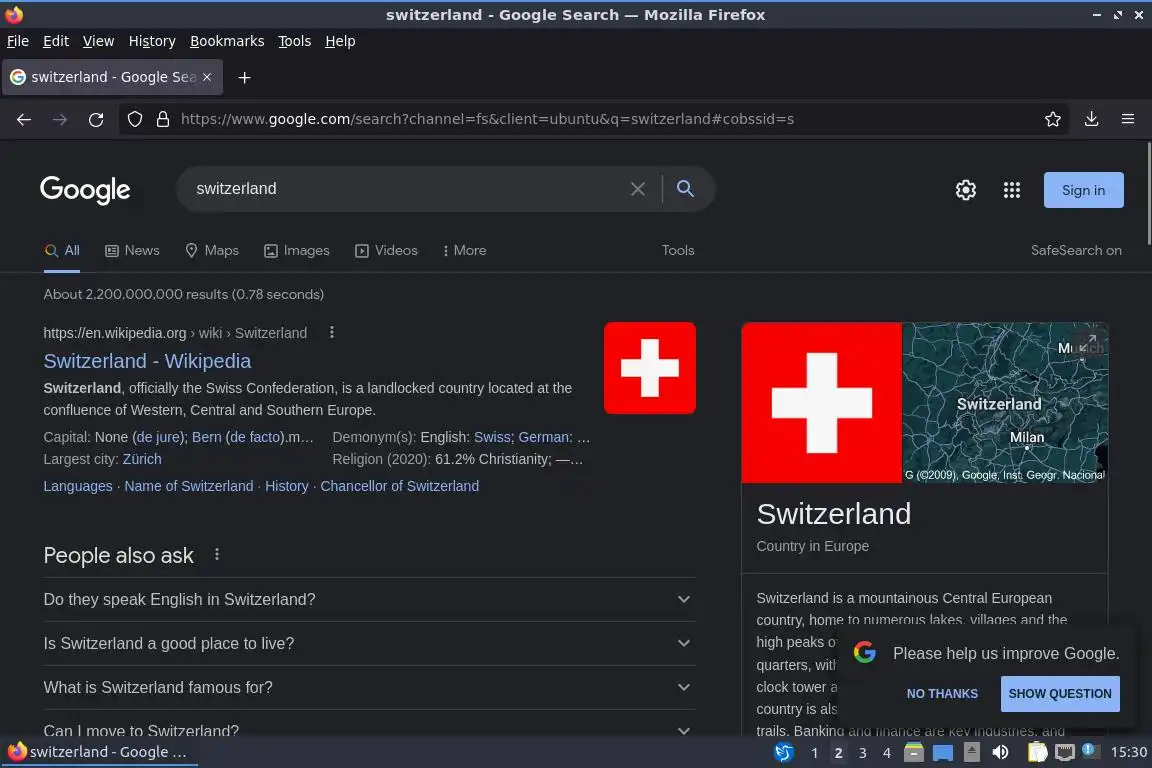The height and width of the screenshot is (768, 1152).
Task: Open the Name of Switzerland sitelink
Action: click(x=189, y=486)
